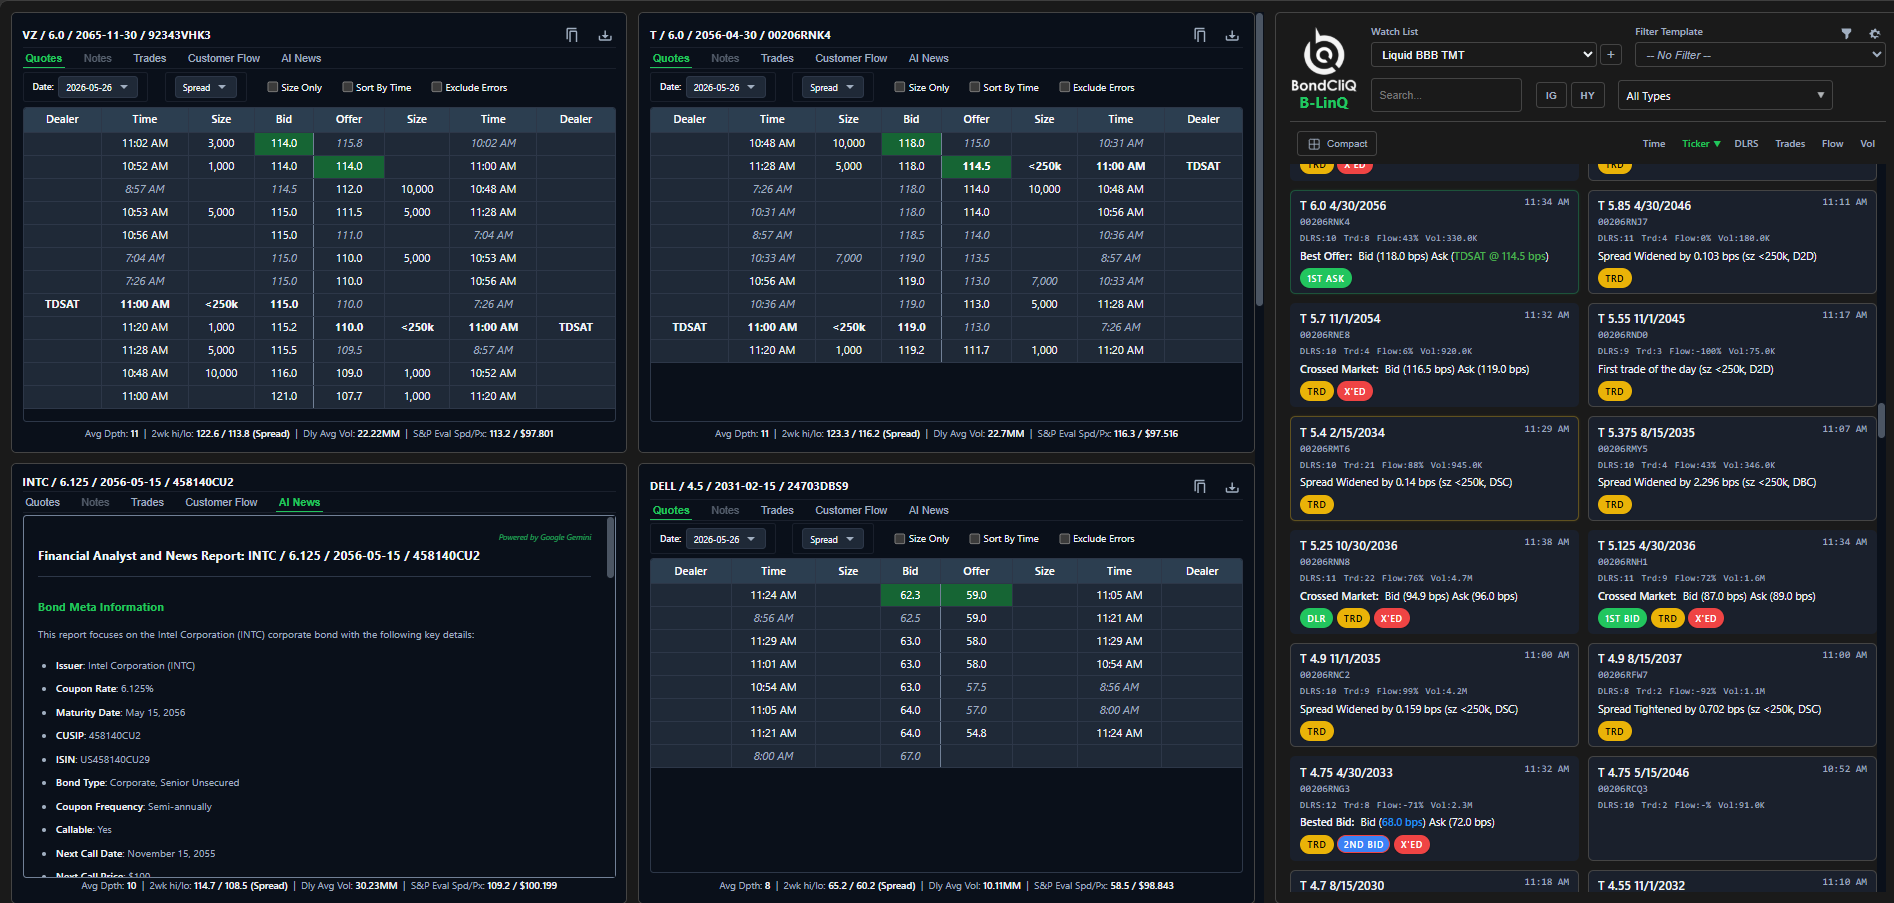Click the INTC AI News panel scrollbar
The width and height of the screenshot is (1894, 903).
click(x=610, y=547)
